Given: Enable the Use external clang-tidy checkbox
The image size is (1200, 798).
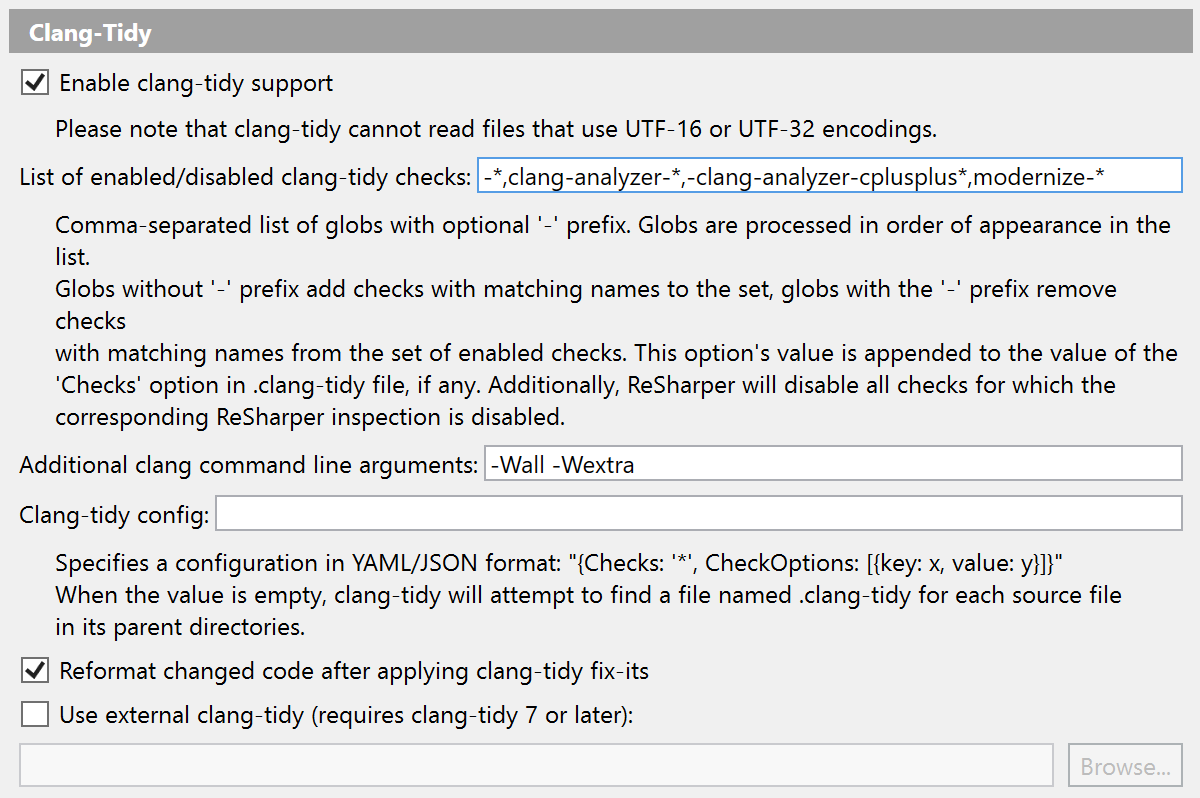Looking at the screenshot, I should click(x=35, y=715).
